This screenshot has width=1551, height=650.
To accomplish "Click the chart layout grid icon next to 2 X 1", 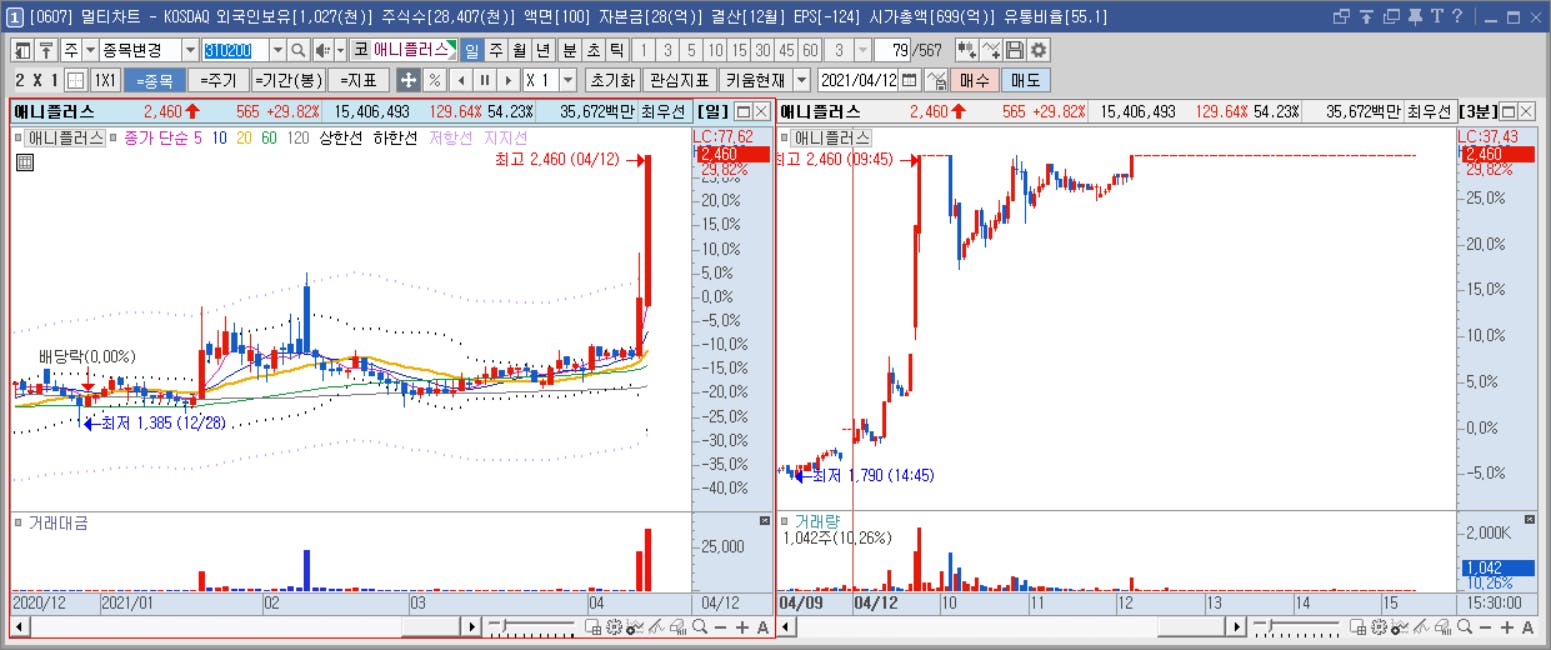I will coord(75,80).
